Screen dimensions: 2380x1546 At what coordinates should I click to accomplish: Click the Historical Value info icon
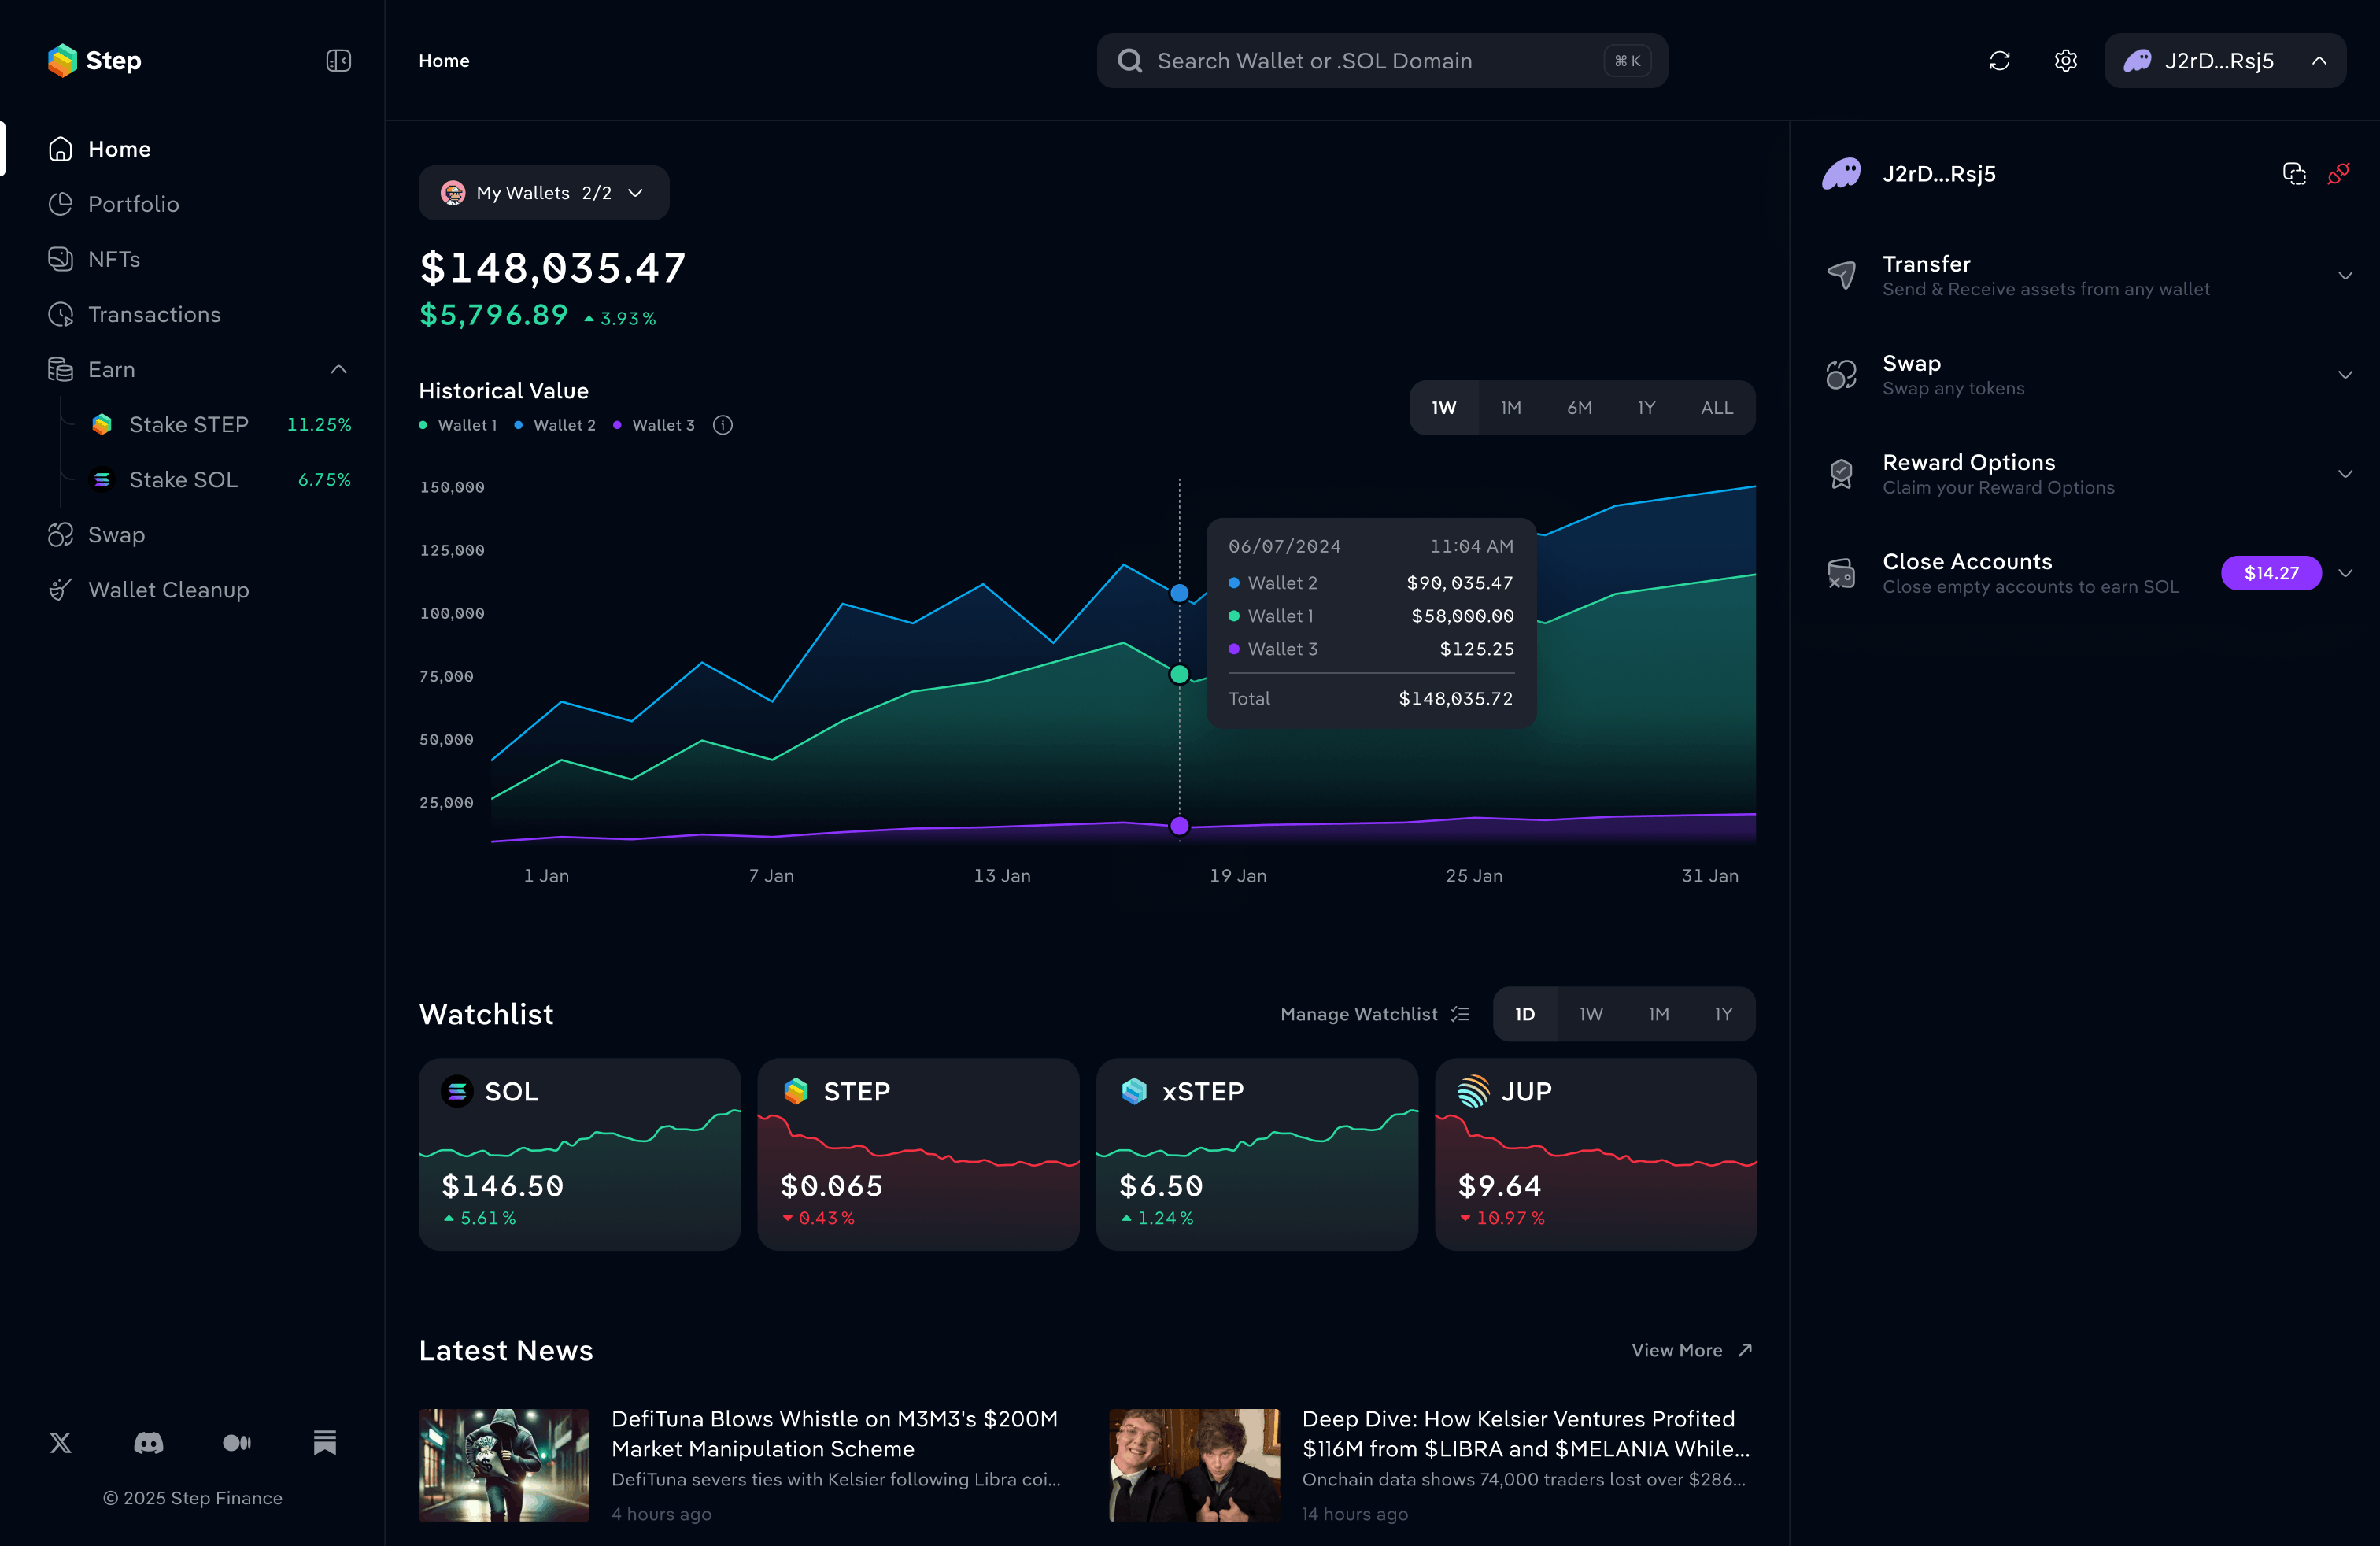[723, 425]
